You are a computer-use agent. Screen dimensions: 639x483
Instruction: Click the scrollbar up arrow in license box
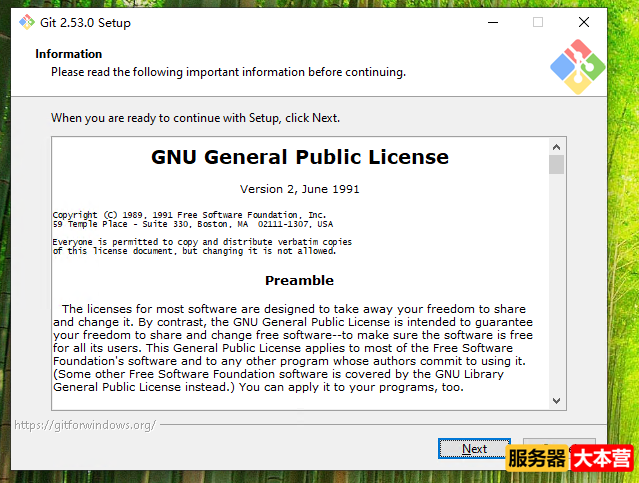pyautogui.click(x=556, y=146)
